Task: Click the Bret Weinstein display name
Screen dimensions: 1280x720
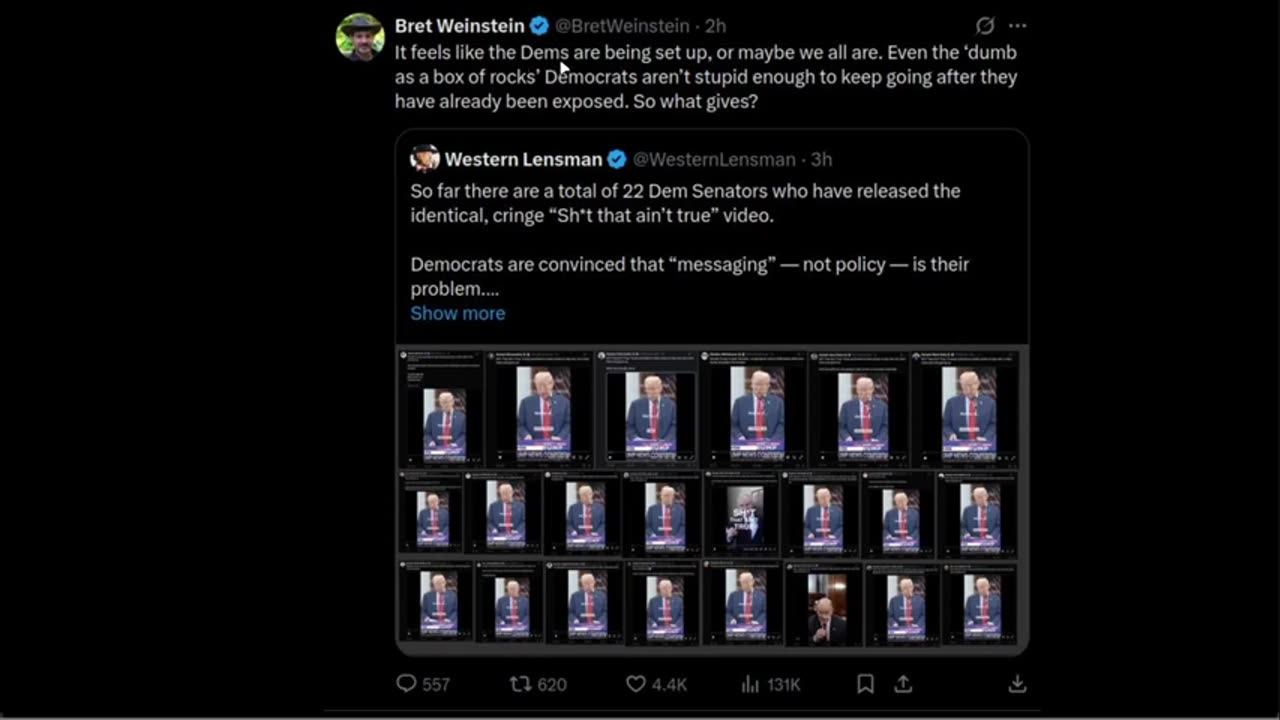Action: pyautogui.click(x=459, y=26)
